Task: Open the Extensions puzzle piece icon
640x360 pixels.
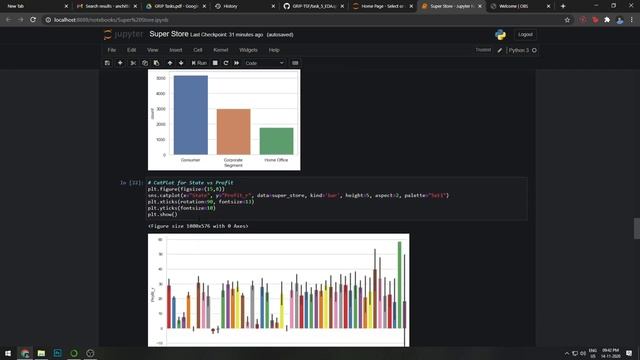Action: pos(607,20)
